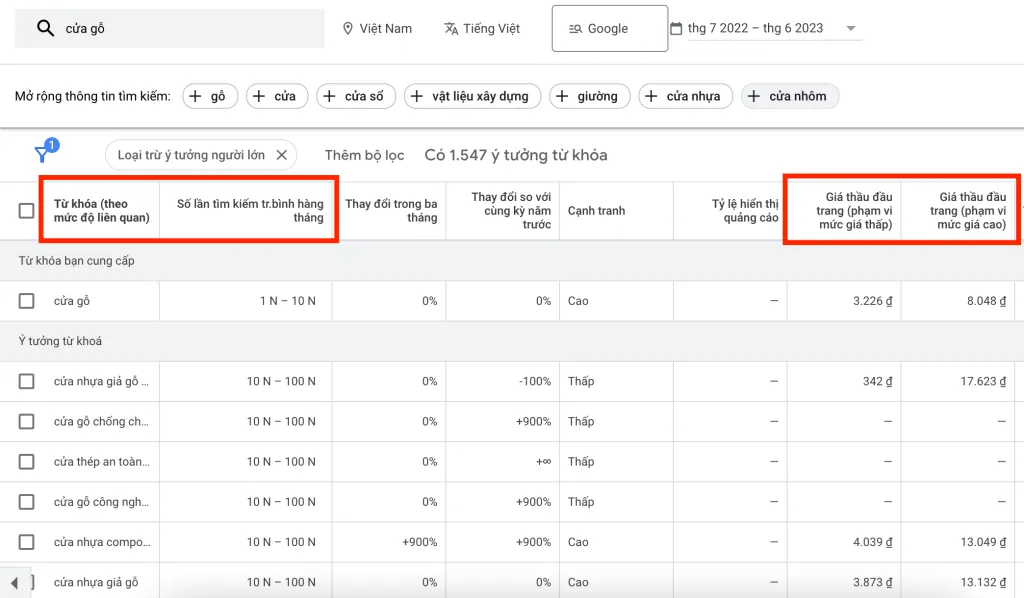Click the 4.039 ₫ bid value
This screenshot has height=598, width=1024.
click(872, 542)
